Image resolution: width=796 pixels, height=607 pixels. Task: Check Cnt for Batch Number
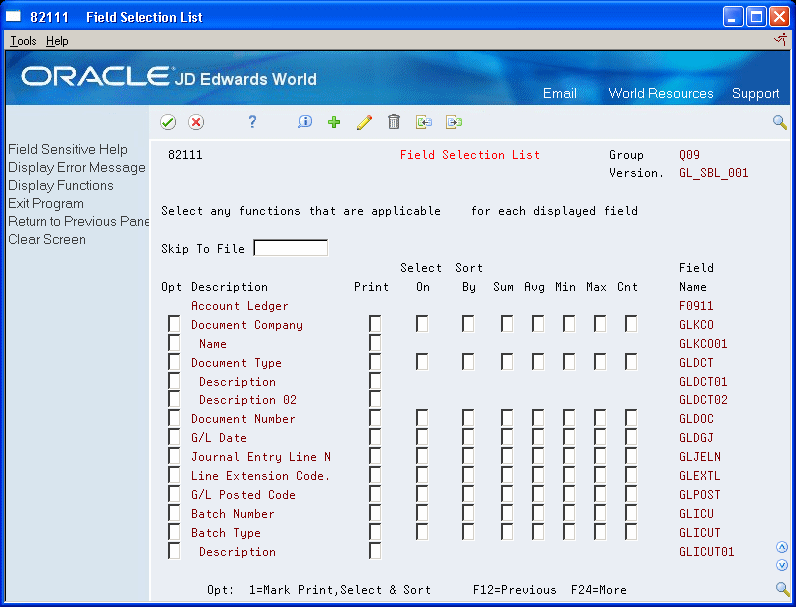(631, 513)
